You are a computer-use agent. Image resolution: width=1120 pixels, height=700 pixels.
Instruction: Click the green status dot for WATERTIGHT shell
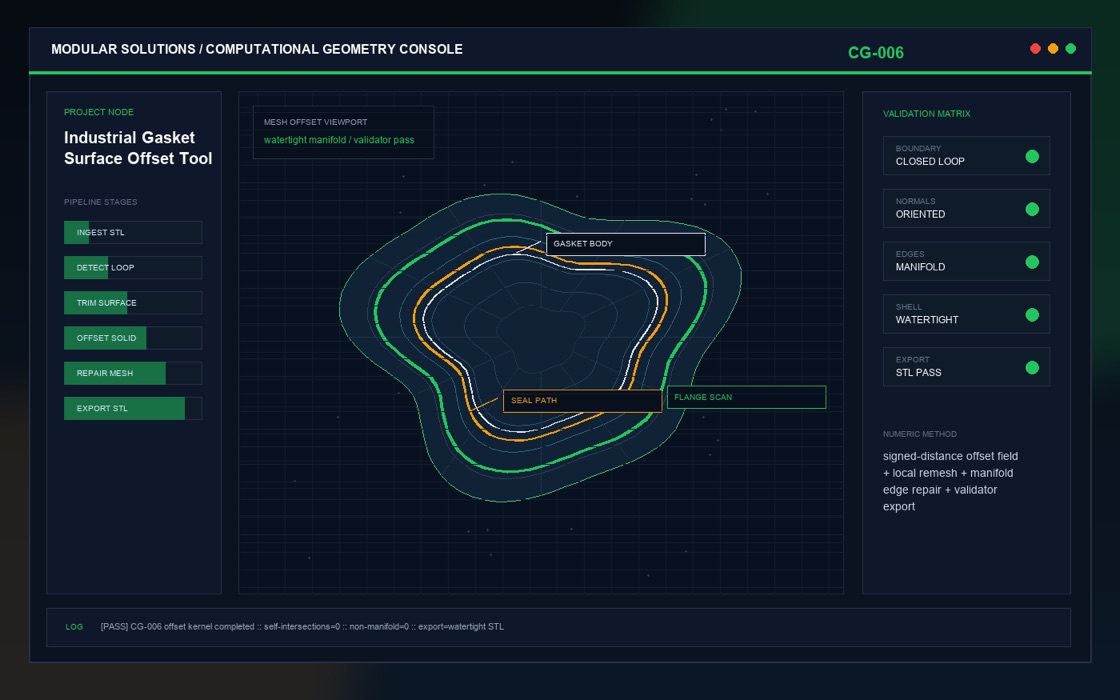pyautogui.click(x=1032, y=315)
